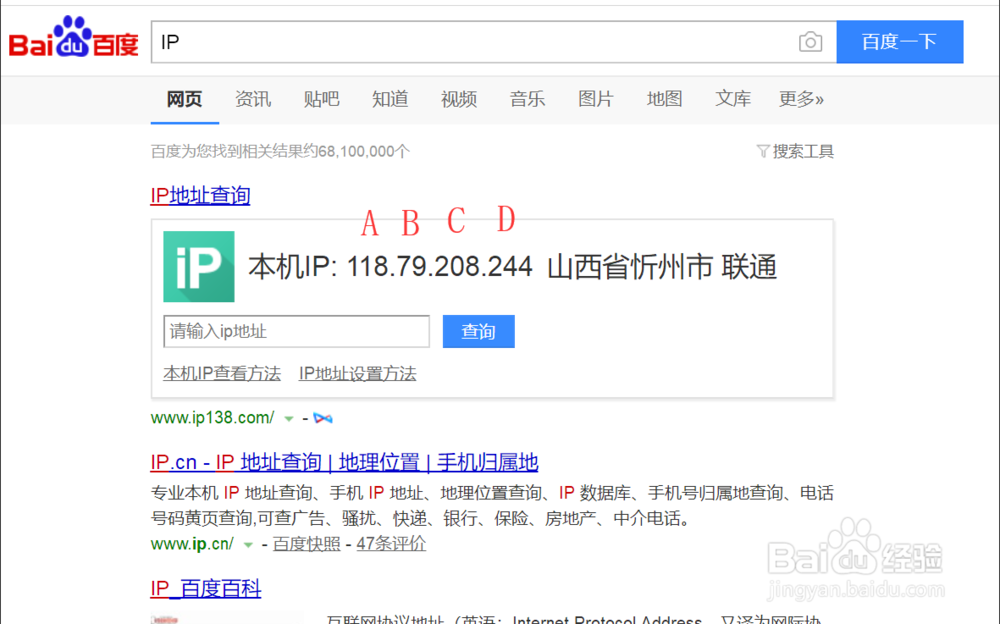Expand dropdown arrow next to www.ip138.com

(x=289, y=419)
